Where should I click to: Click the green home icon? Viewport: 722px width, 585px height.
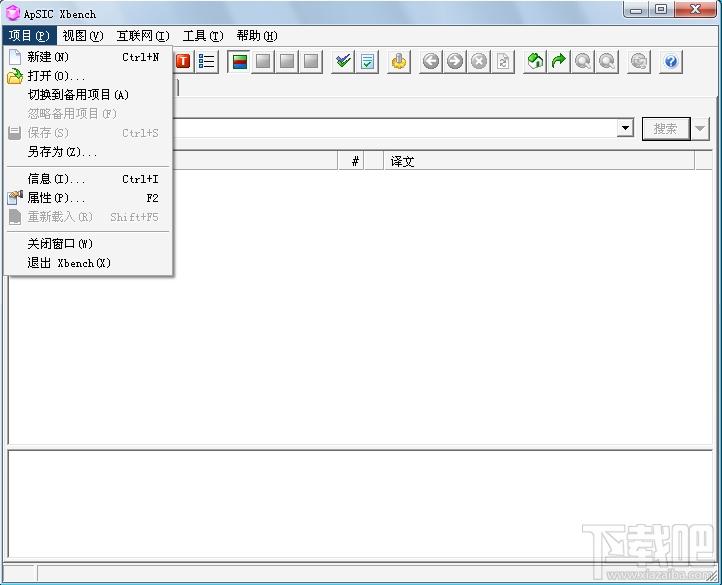click(535, 61)
